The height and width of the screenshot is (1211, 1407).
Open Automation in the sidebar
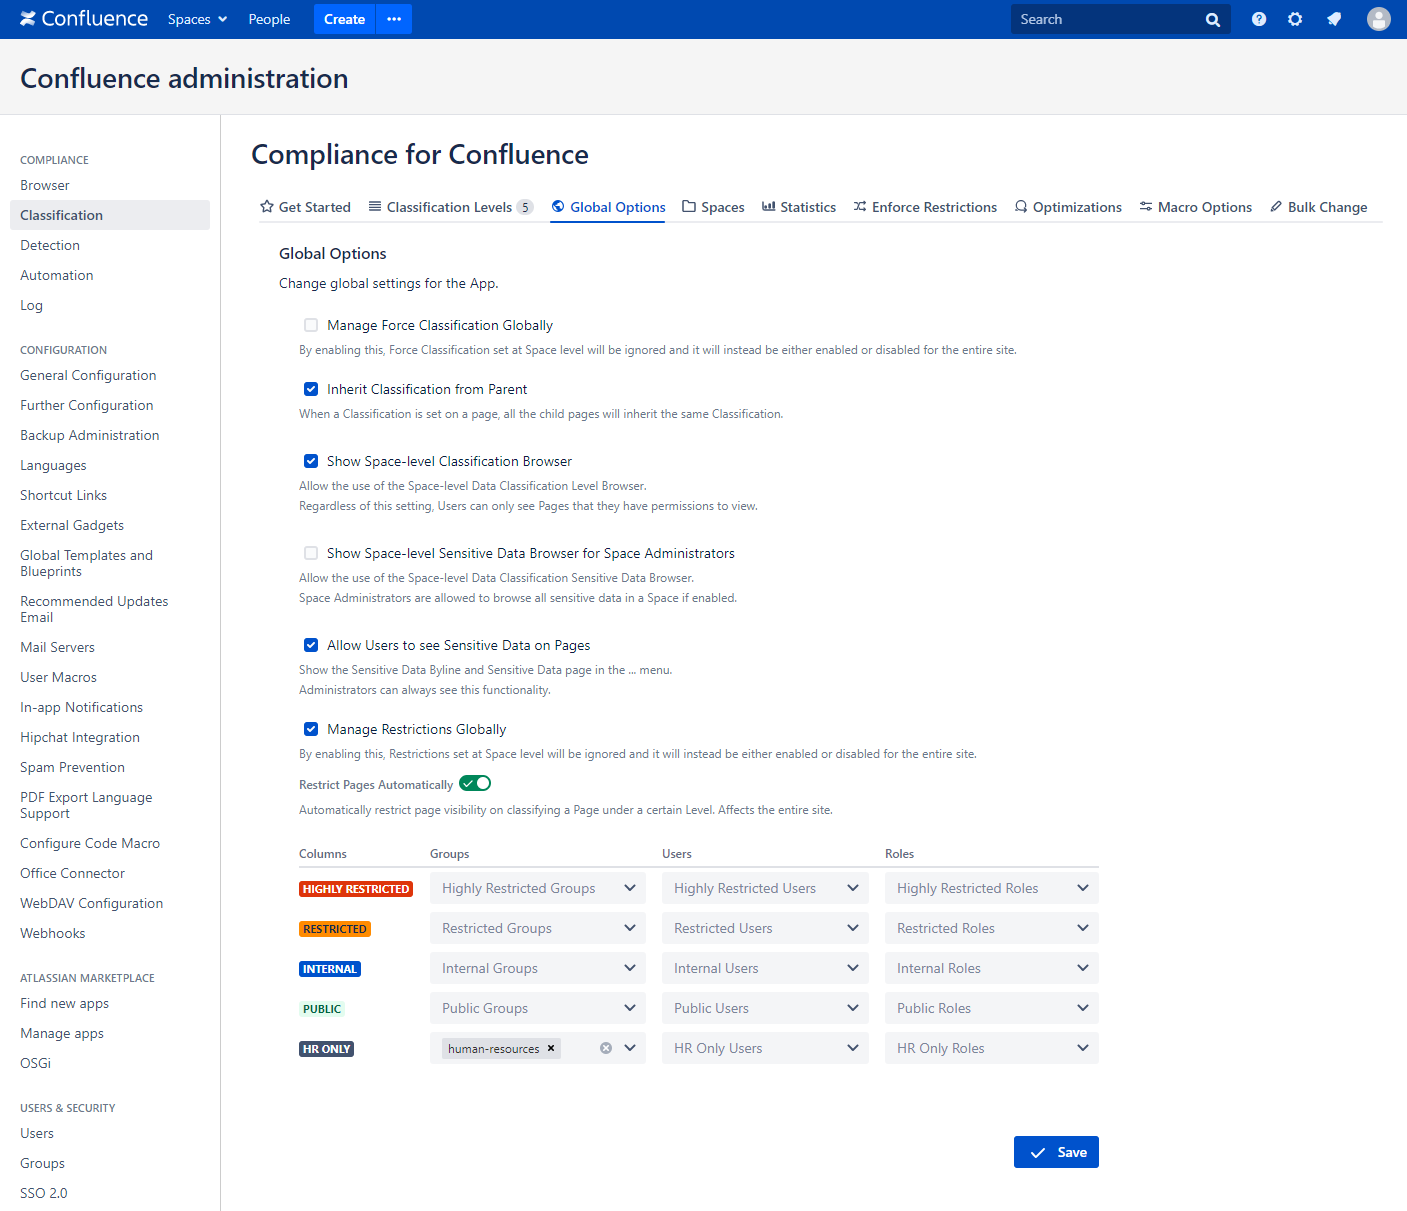click(57, 275)
